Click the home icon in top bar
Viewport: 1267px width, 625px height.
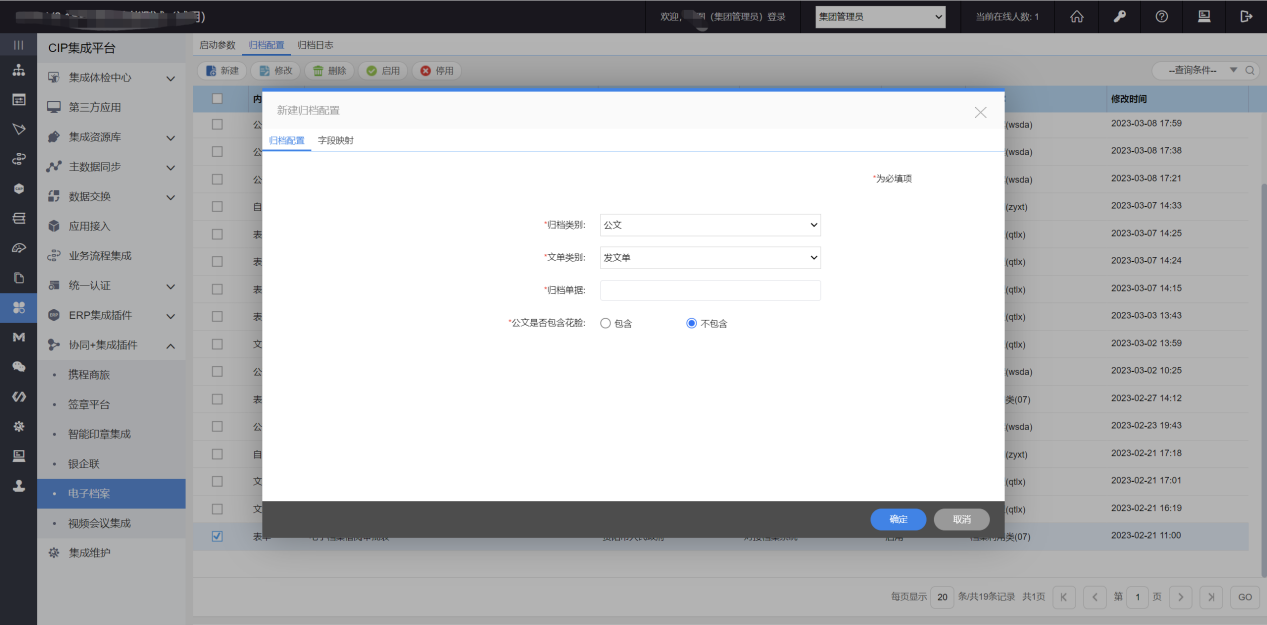[1077, 16]
